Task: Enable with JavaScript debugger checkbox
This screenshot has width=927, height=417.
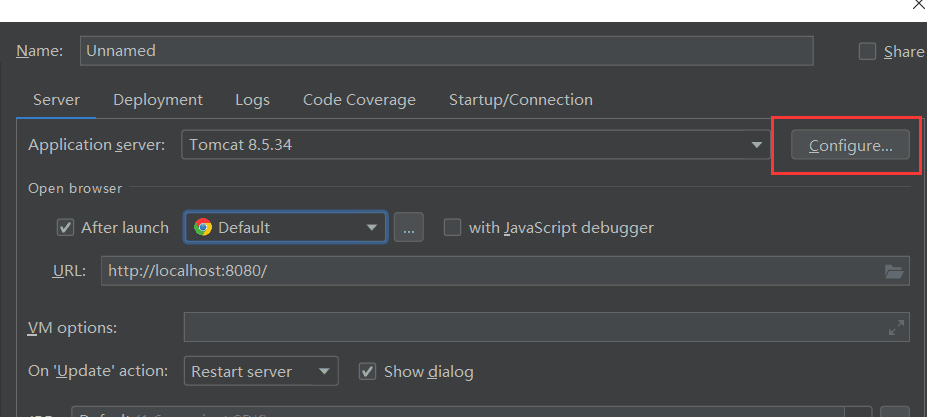Action: 452,227
